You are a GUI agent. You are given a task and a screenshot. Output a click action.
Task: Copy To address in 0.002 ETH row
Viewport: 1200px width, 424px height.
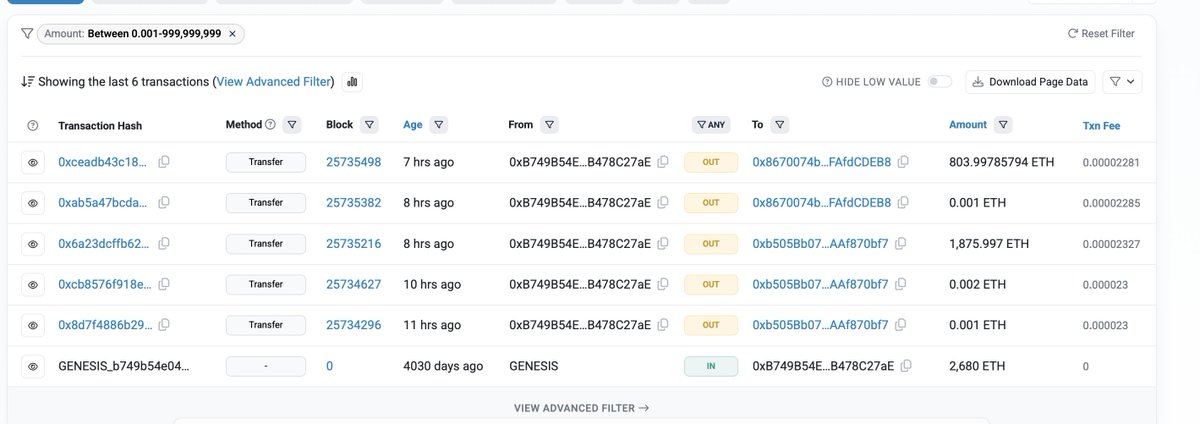pyautogui.click(x=901, y=285)
